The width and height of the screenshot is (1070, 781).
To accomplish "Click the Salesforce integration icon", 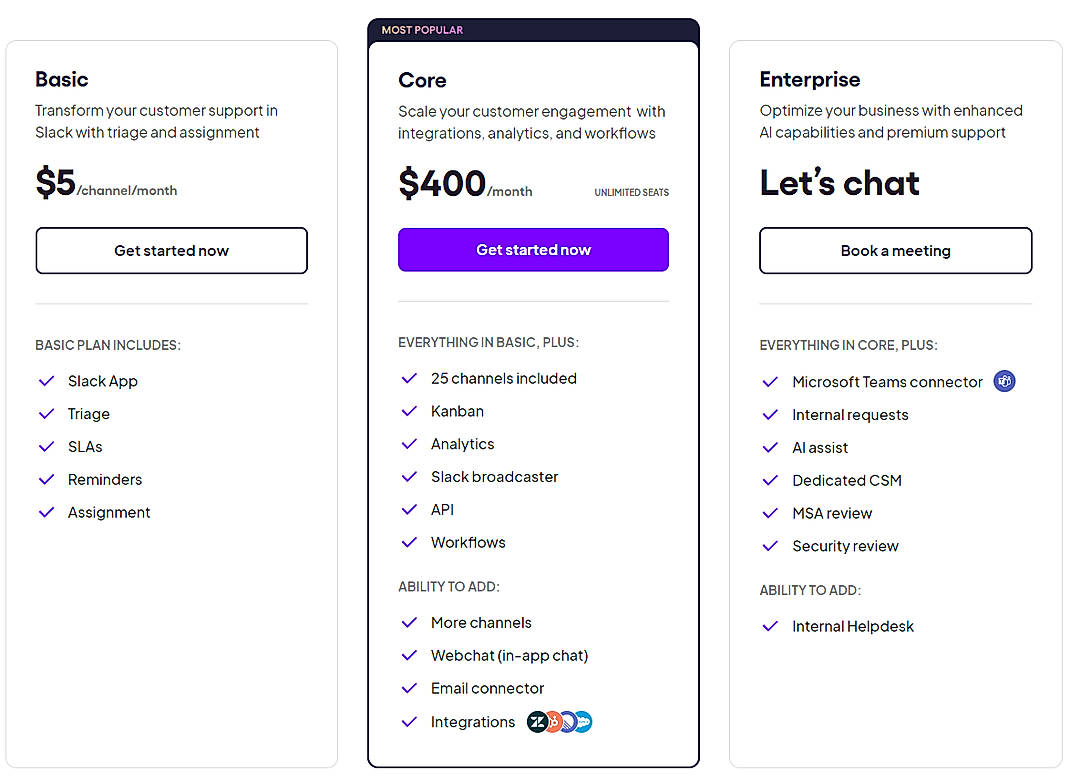I will (x=584, y=721).
